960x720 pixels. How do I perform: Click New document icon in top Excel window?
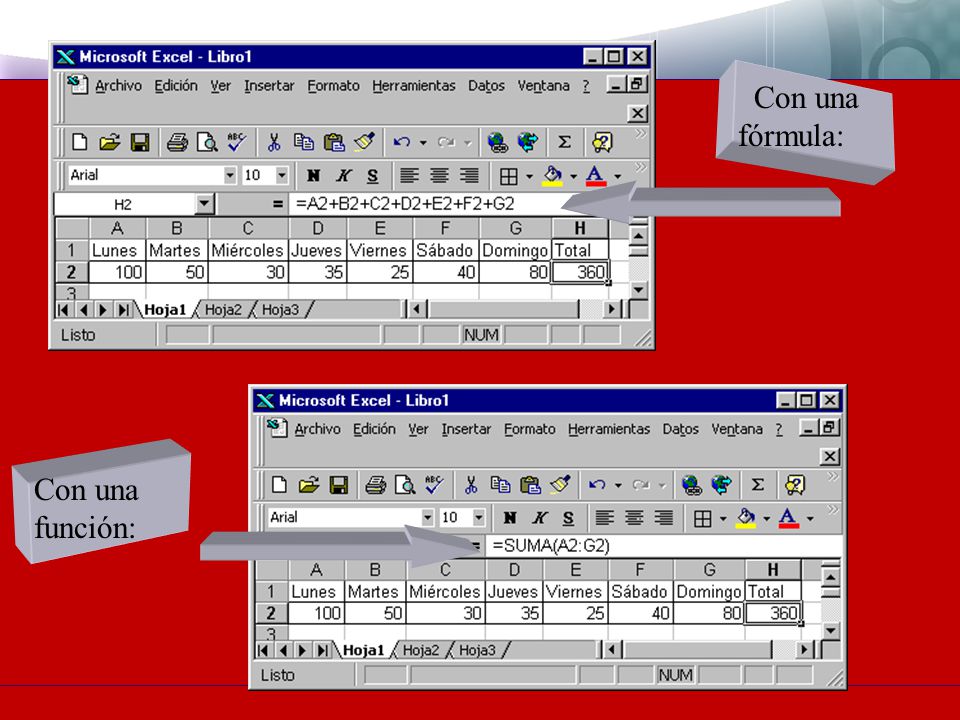[80, 142]
